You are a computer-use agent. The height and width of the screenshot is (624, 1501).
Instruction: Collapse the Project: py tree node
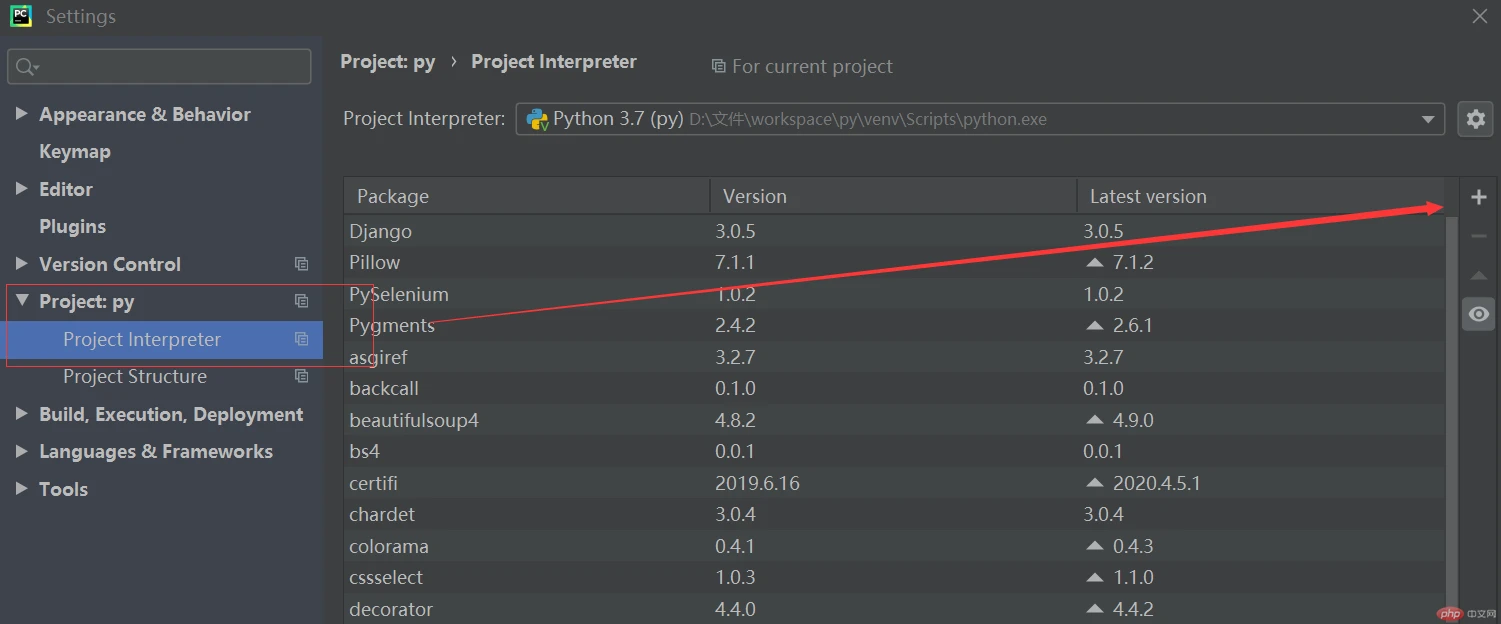[21, 301]
